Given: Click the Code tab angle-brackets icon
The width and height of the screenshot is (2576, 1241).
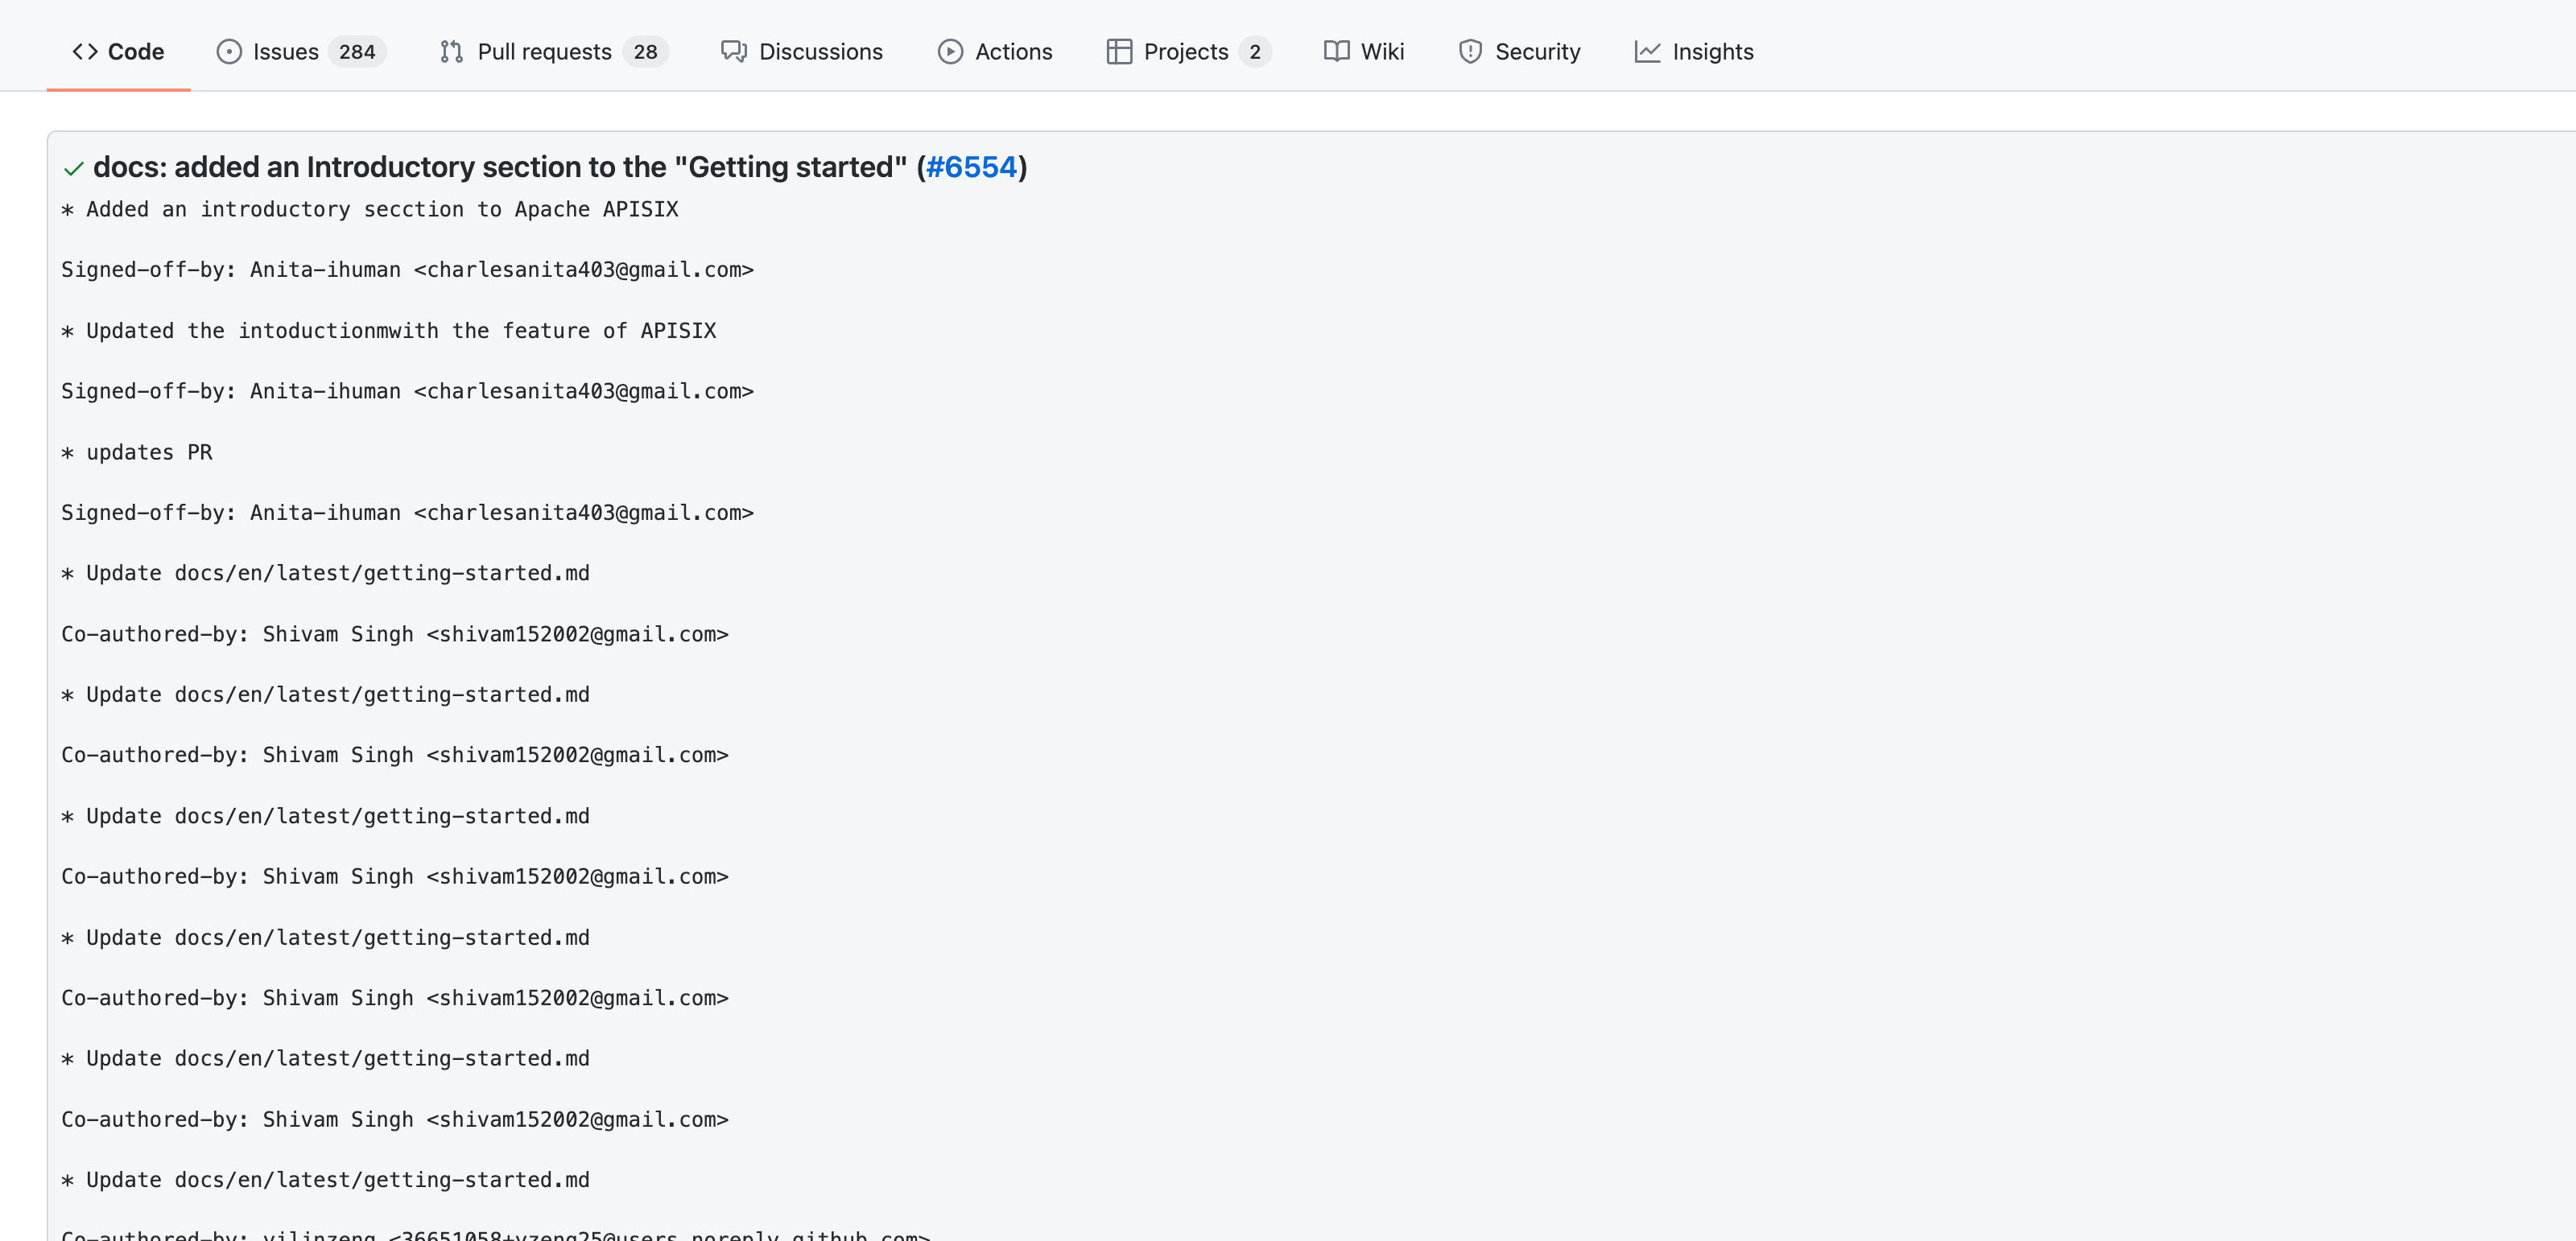Looking at the screenshot, I should (85, 52).
